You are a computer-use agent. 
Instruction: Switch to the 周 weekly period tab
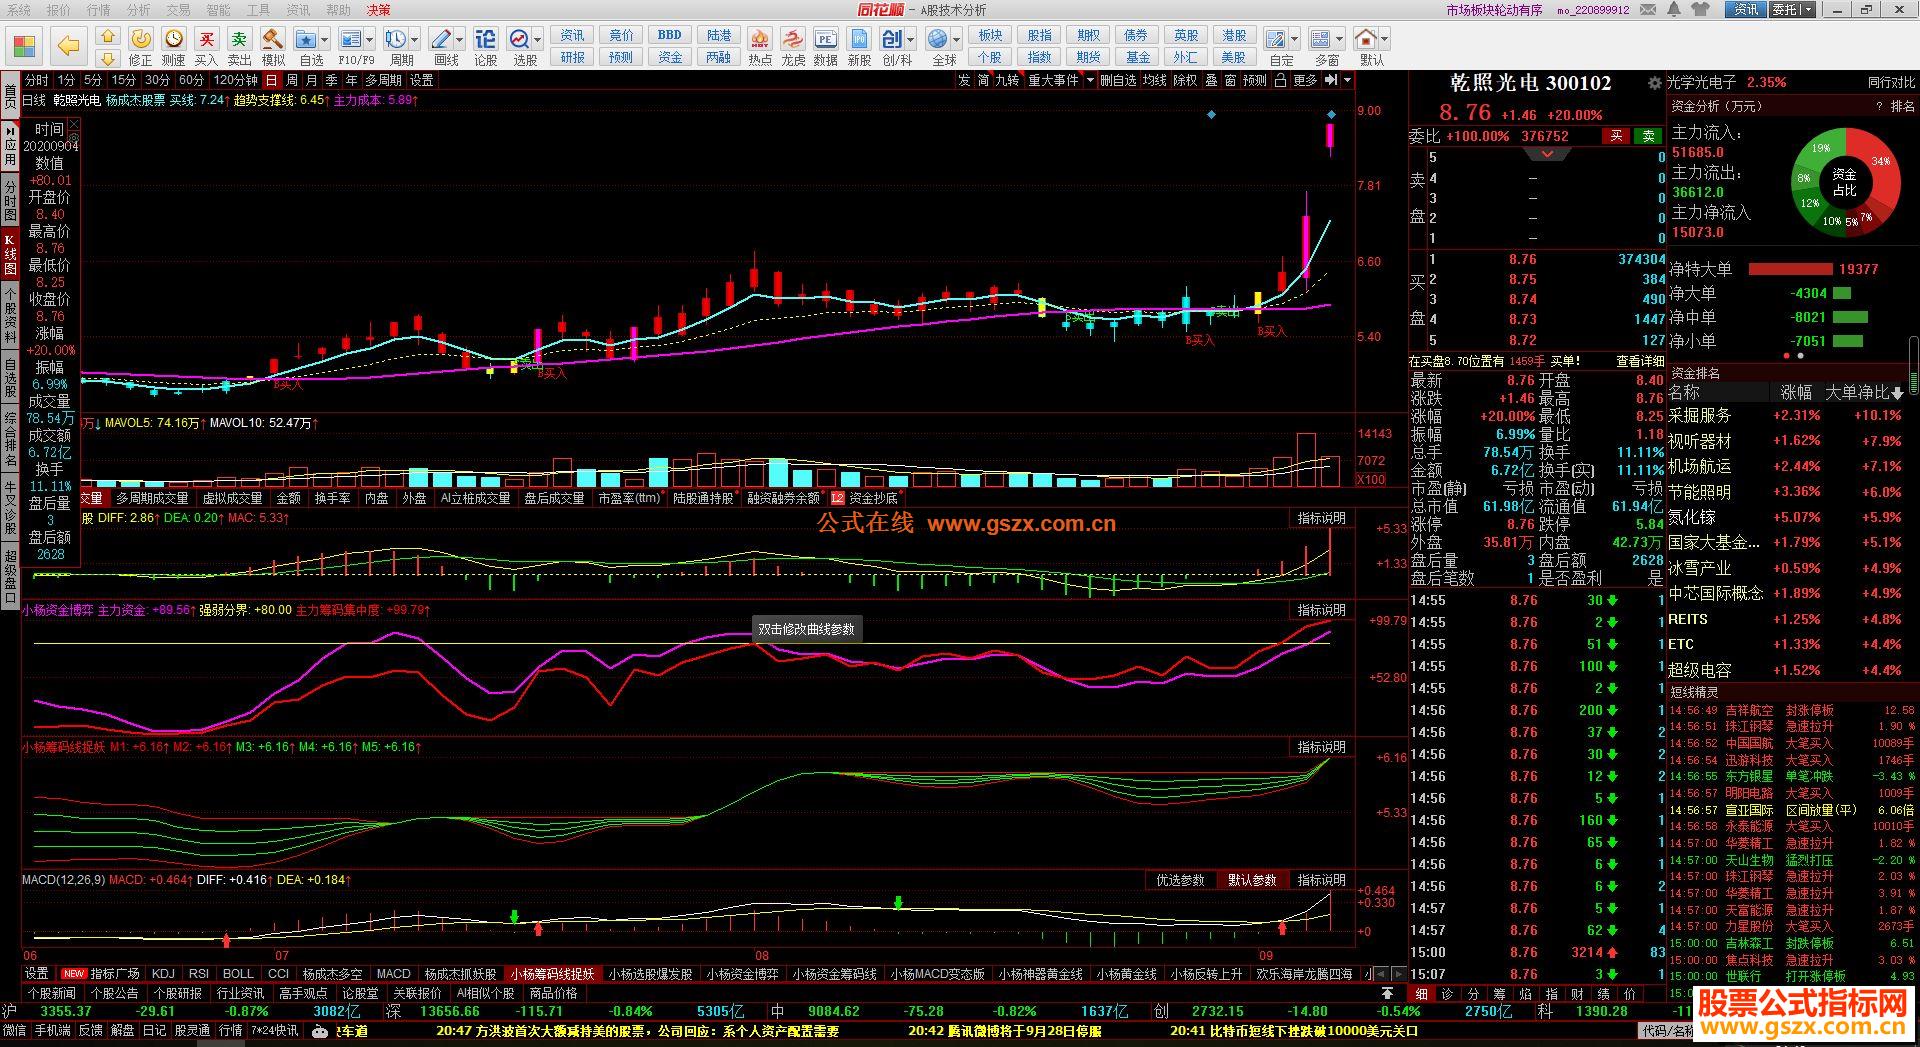(x=292, y=80)
